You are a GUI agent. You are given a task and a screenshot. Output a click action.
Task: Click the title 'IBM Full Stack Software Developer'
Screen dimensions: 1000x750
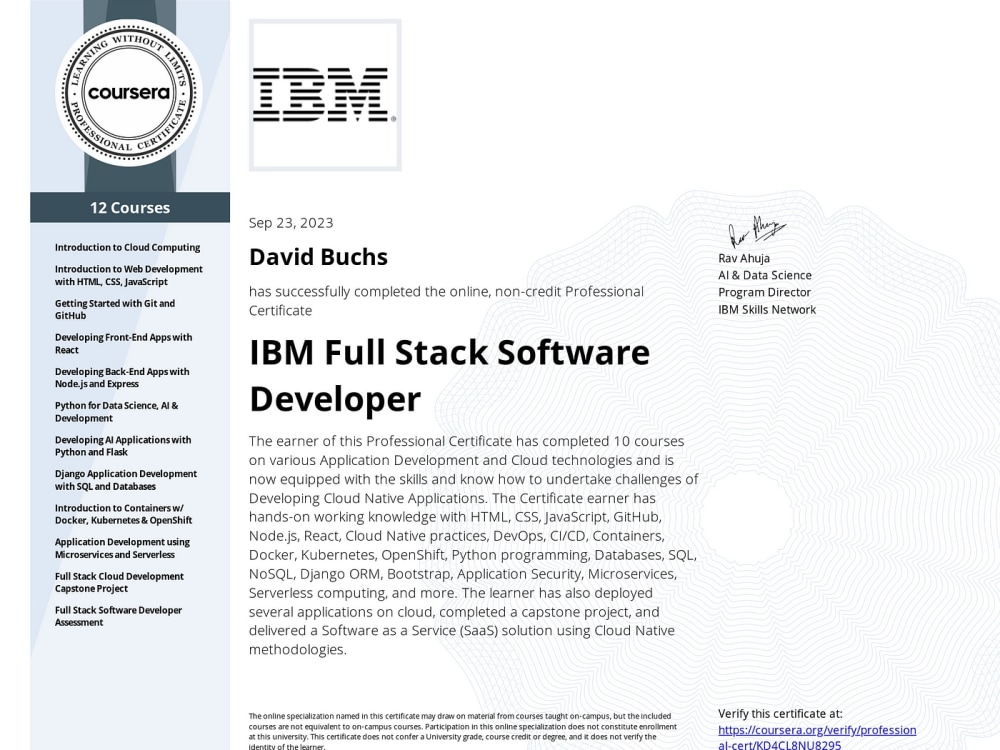(x=450, y=376)
